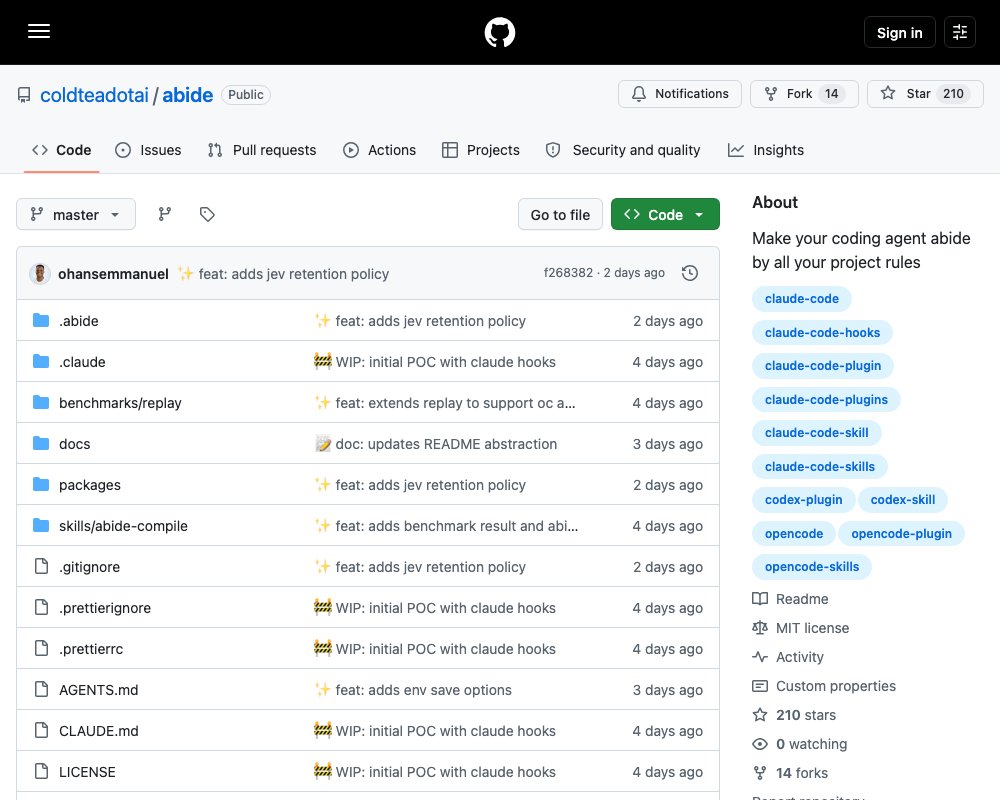The width and height of the screenshot is (1000, 800).
Task: Click the GitHub Octocat logo
Action: [500, 32]
